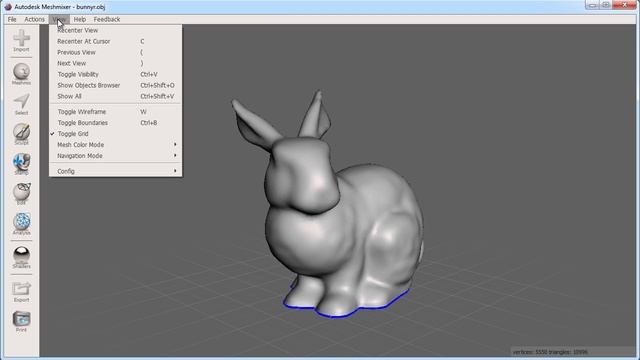Activate the Select tool arrow icon
Image resolution: width=640 pixels, height=360 pixels.
[x=21, y=104]
